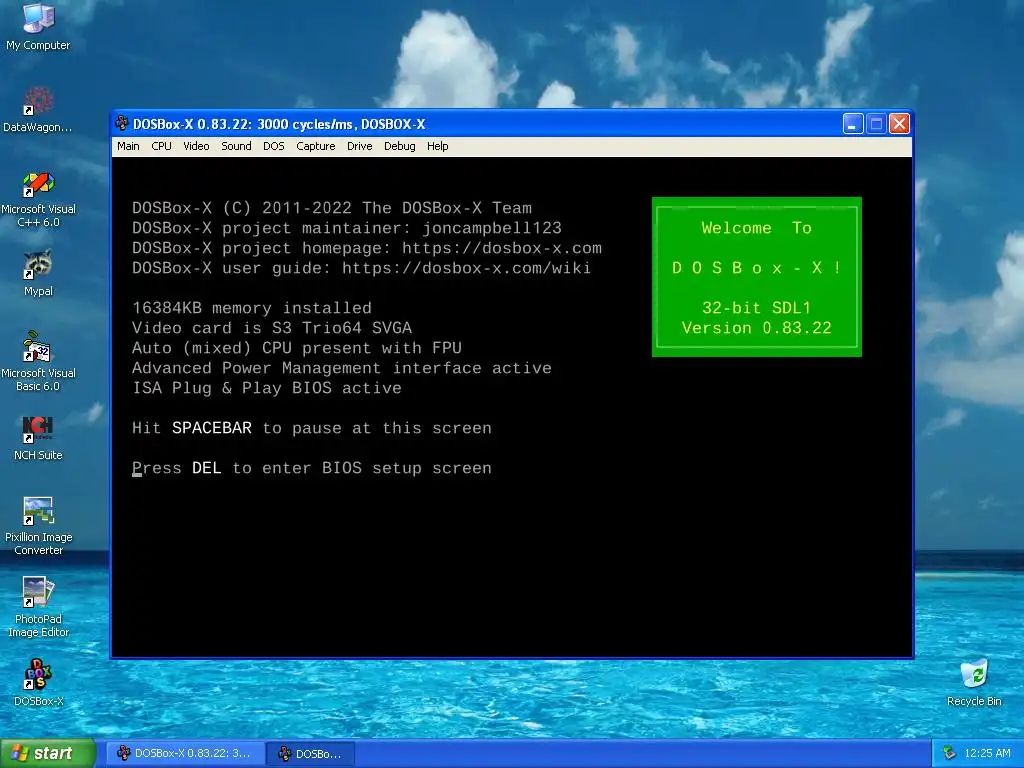
Task: Click the DOSBox-X window title bar text
Action: [x=279, y=124]
